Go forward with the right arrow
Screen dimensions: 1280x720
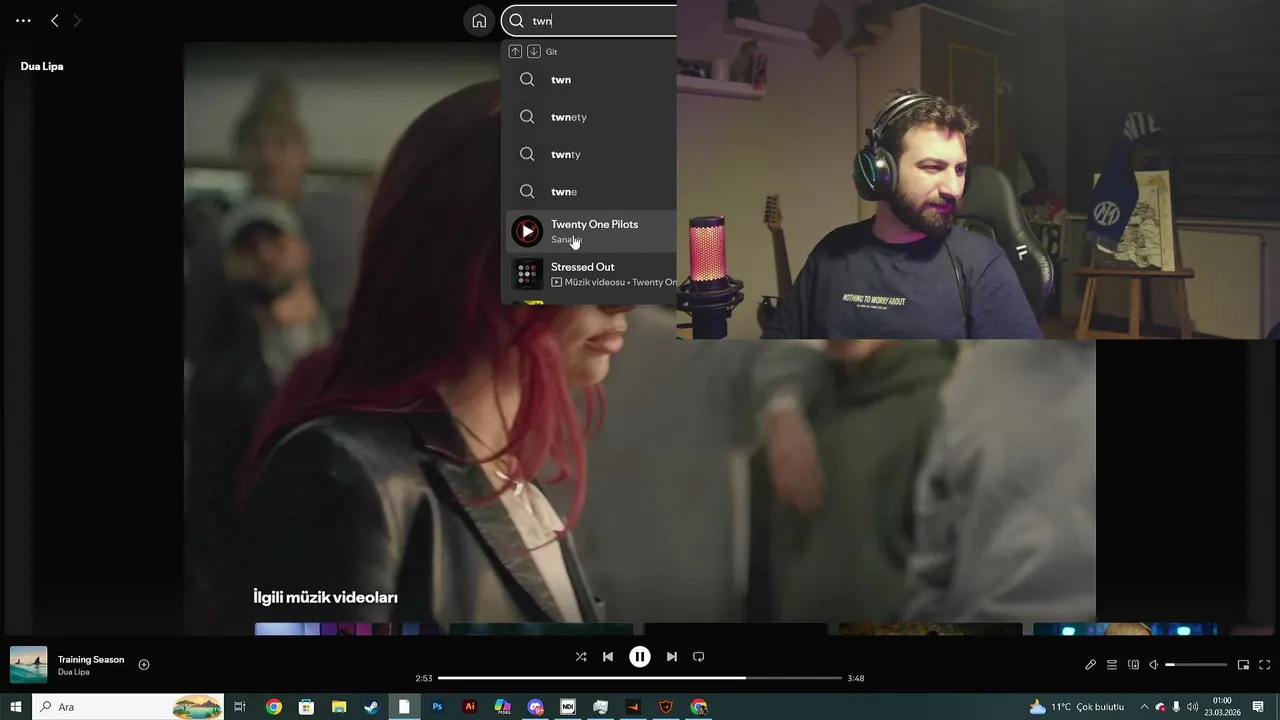[77, 21]
